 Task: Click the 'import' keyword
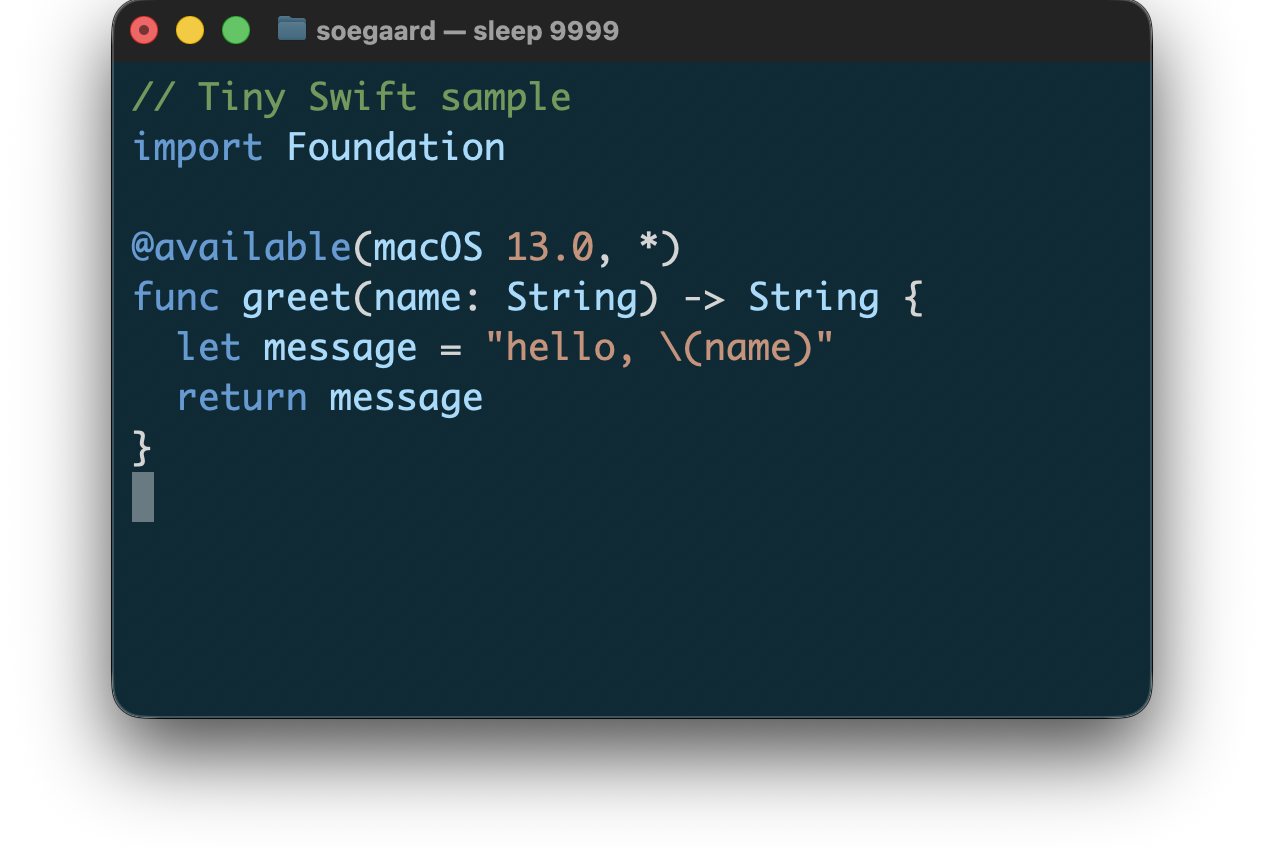coord(197,148)
